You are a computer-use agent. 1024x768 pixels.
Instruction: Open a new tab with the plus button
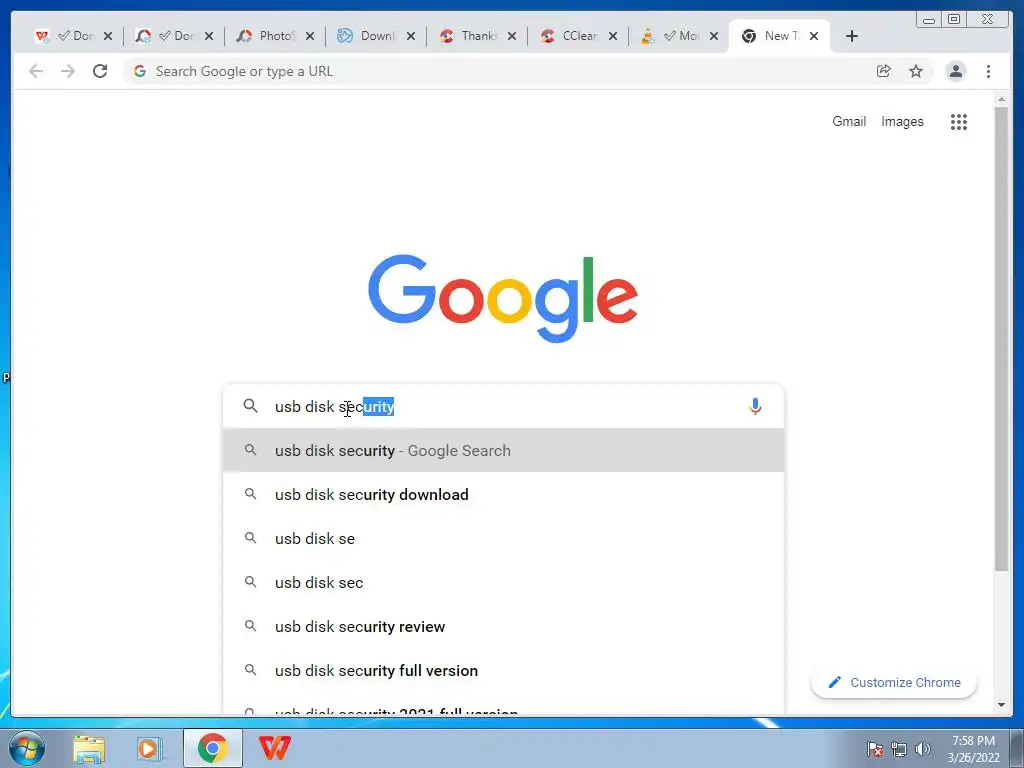pyautogui.click(x=852, y=36)
